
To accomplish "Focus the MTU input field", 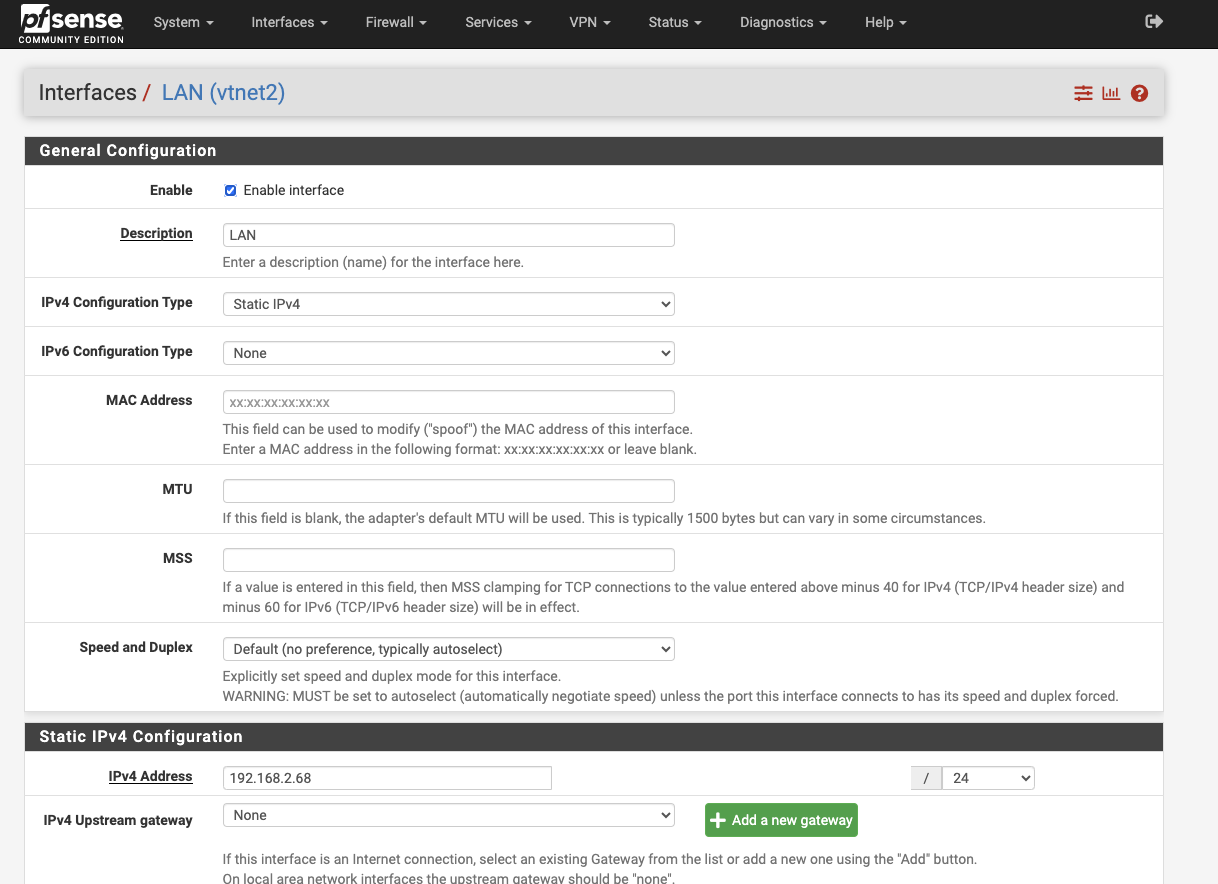I will coord(448,491).
